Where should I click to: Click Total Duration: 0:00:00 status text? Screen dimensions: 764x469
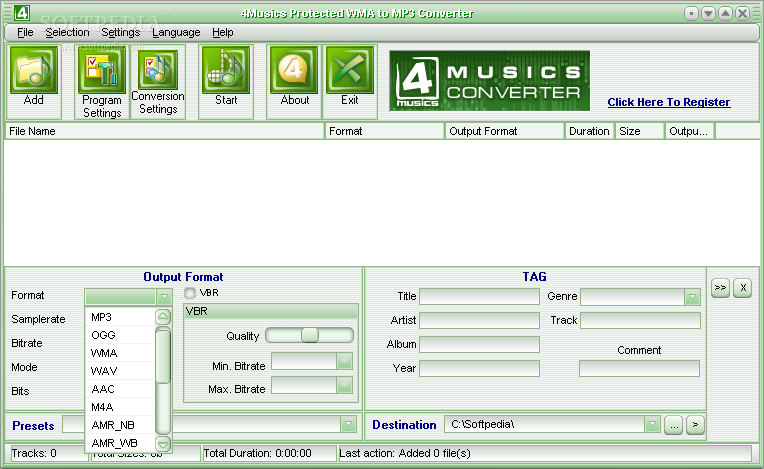pyautogui.click(x=257, y=453)
